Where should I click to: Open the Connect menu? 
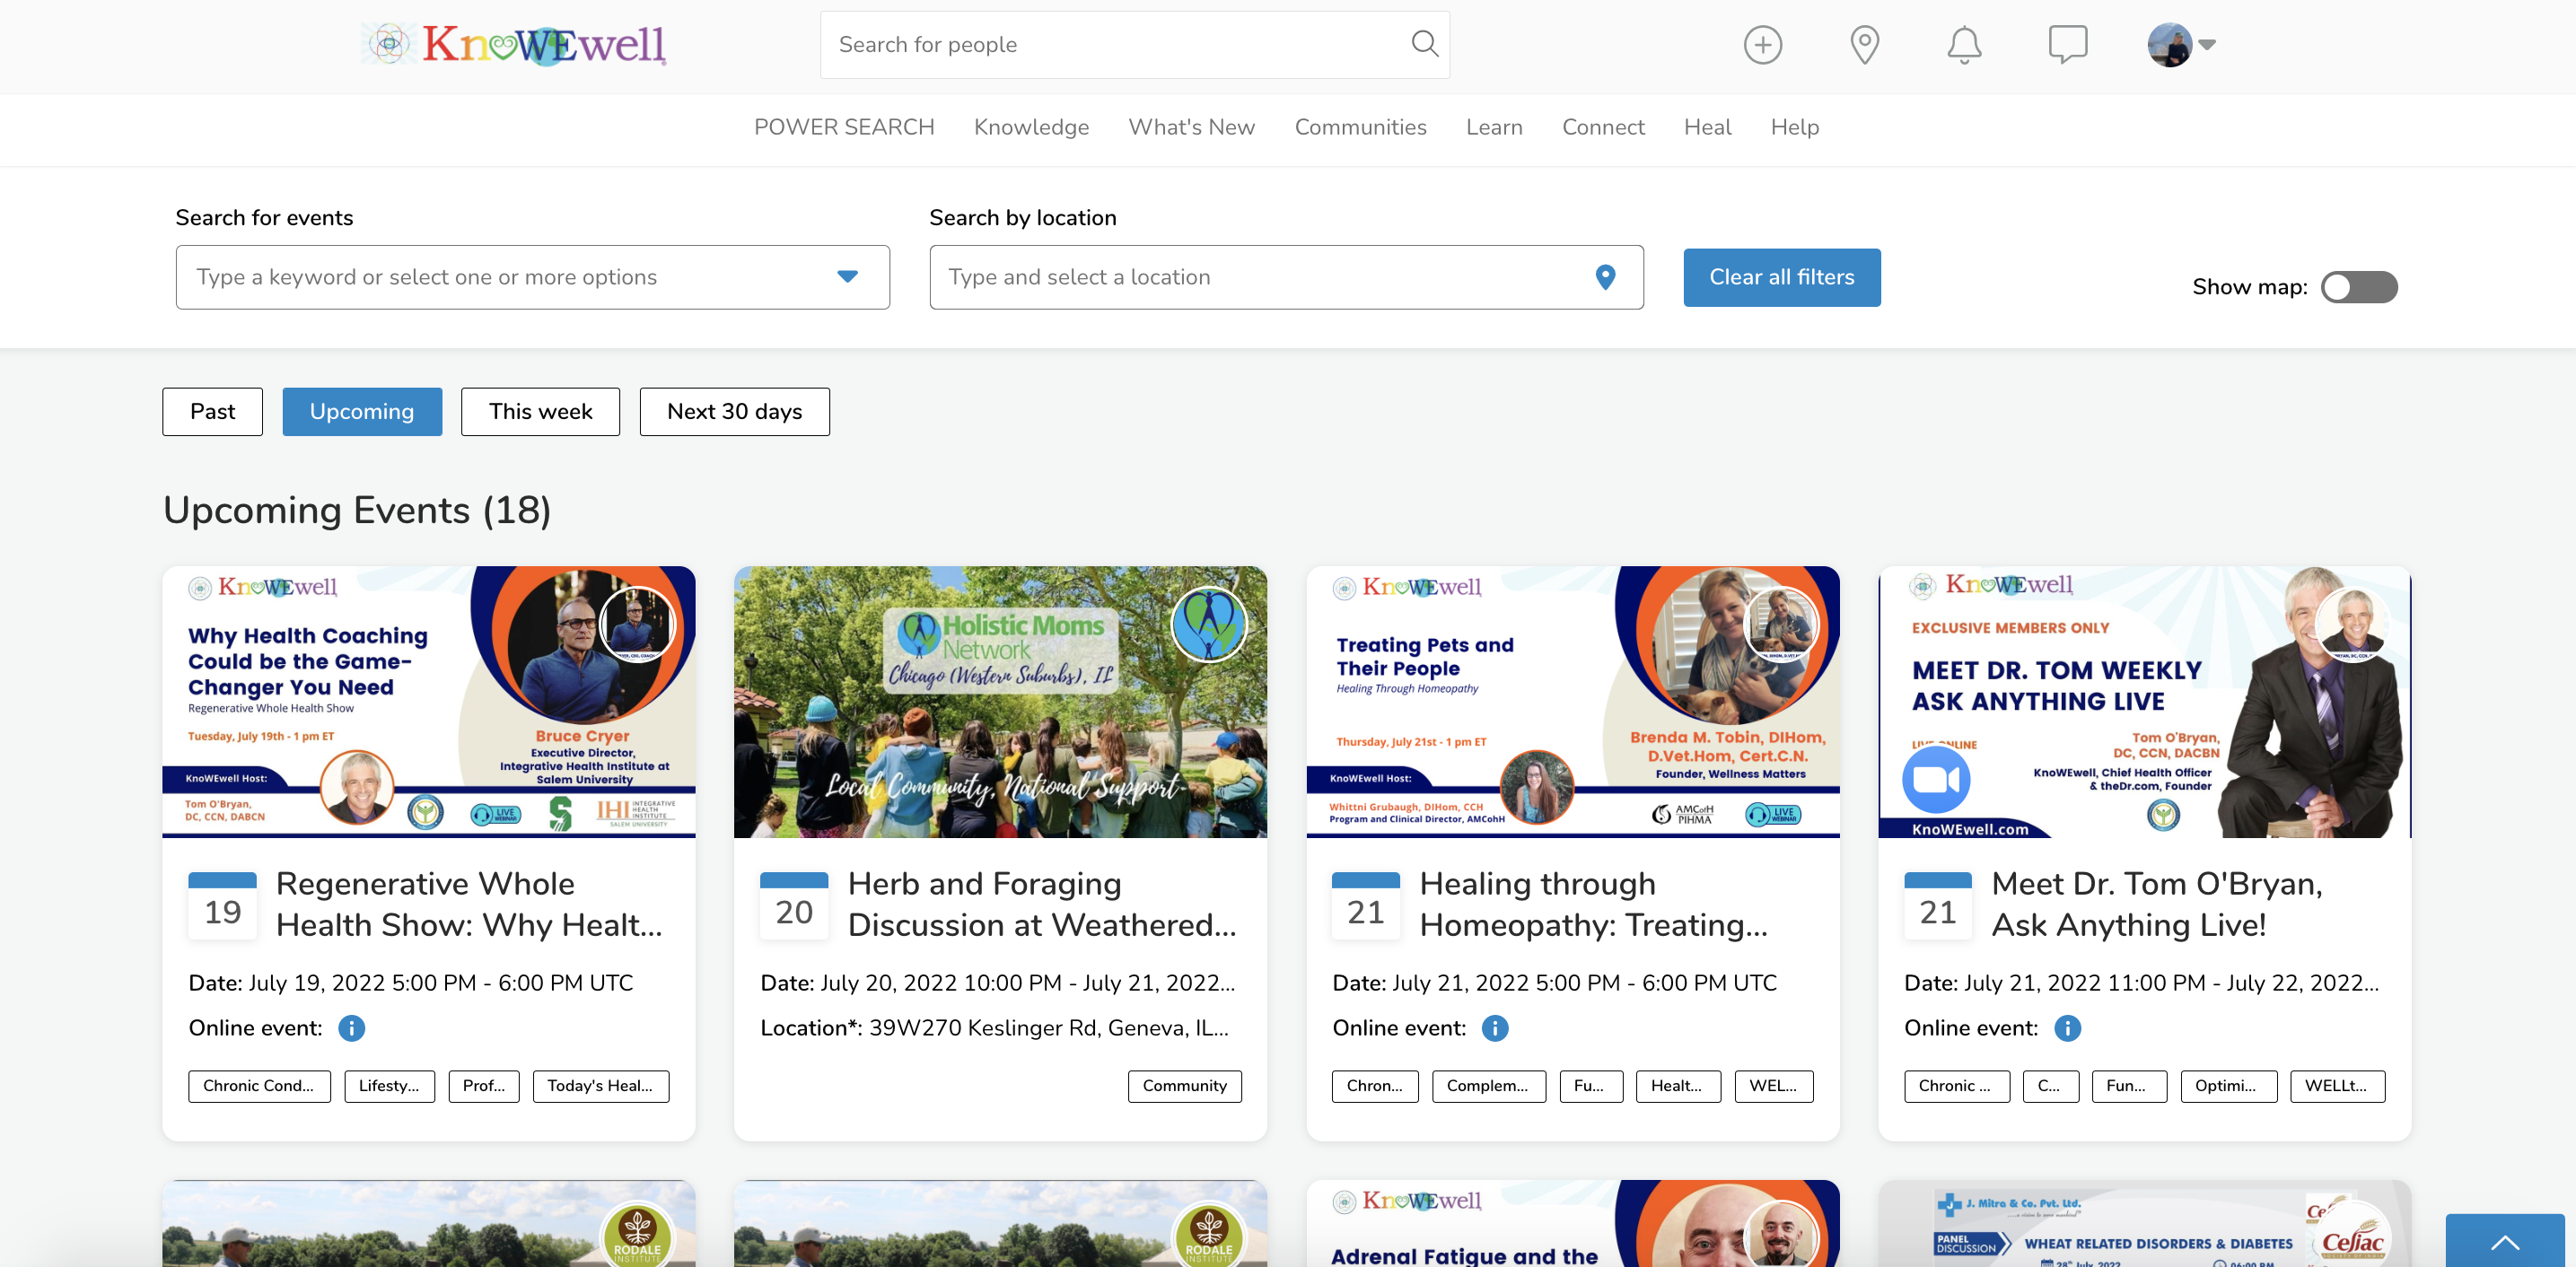[x=1603, y=127]
